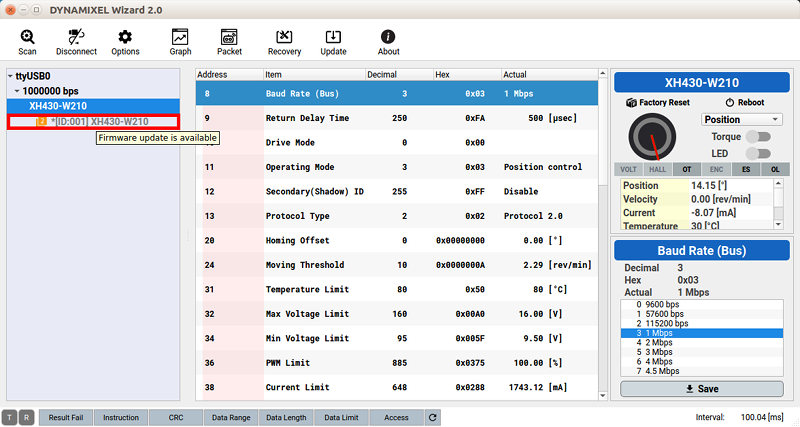The width and height of the screenshot is (800, 427).
Task: Click the OT status indicator
Action: (687, 169)
